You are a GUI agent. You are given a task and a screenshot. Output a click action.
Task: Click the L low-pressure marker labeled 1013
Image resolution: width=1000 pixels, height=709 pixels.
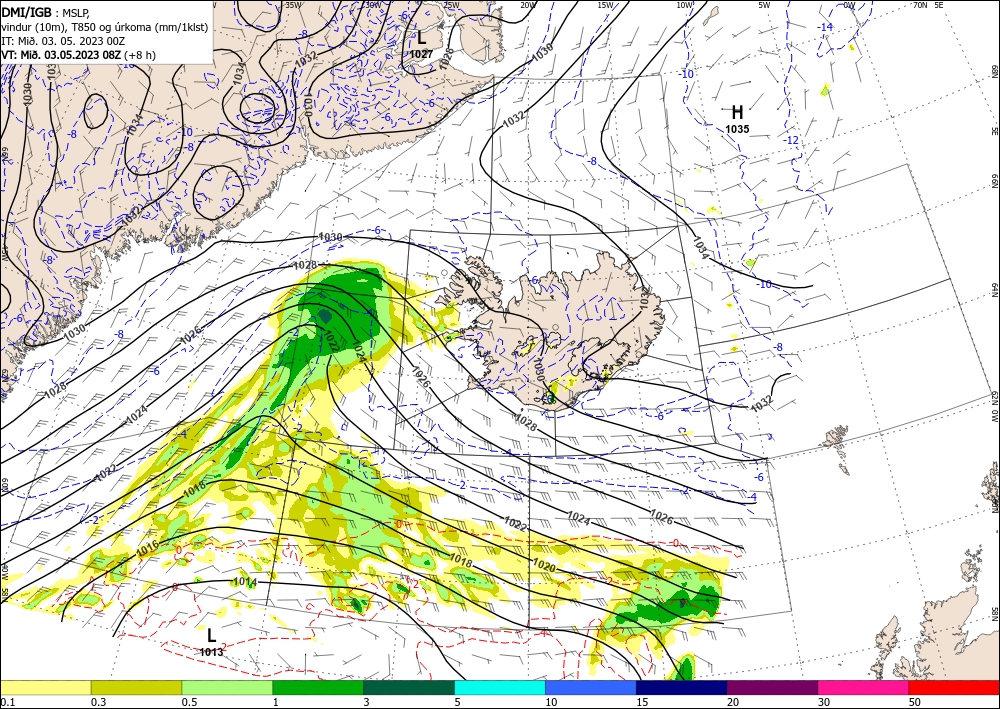(211, 636)
